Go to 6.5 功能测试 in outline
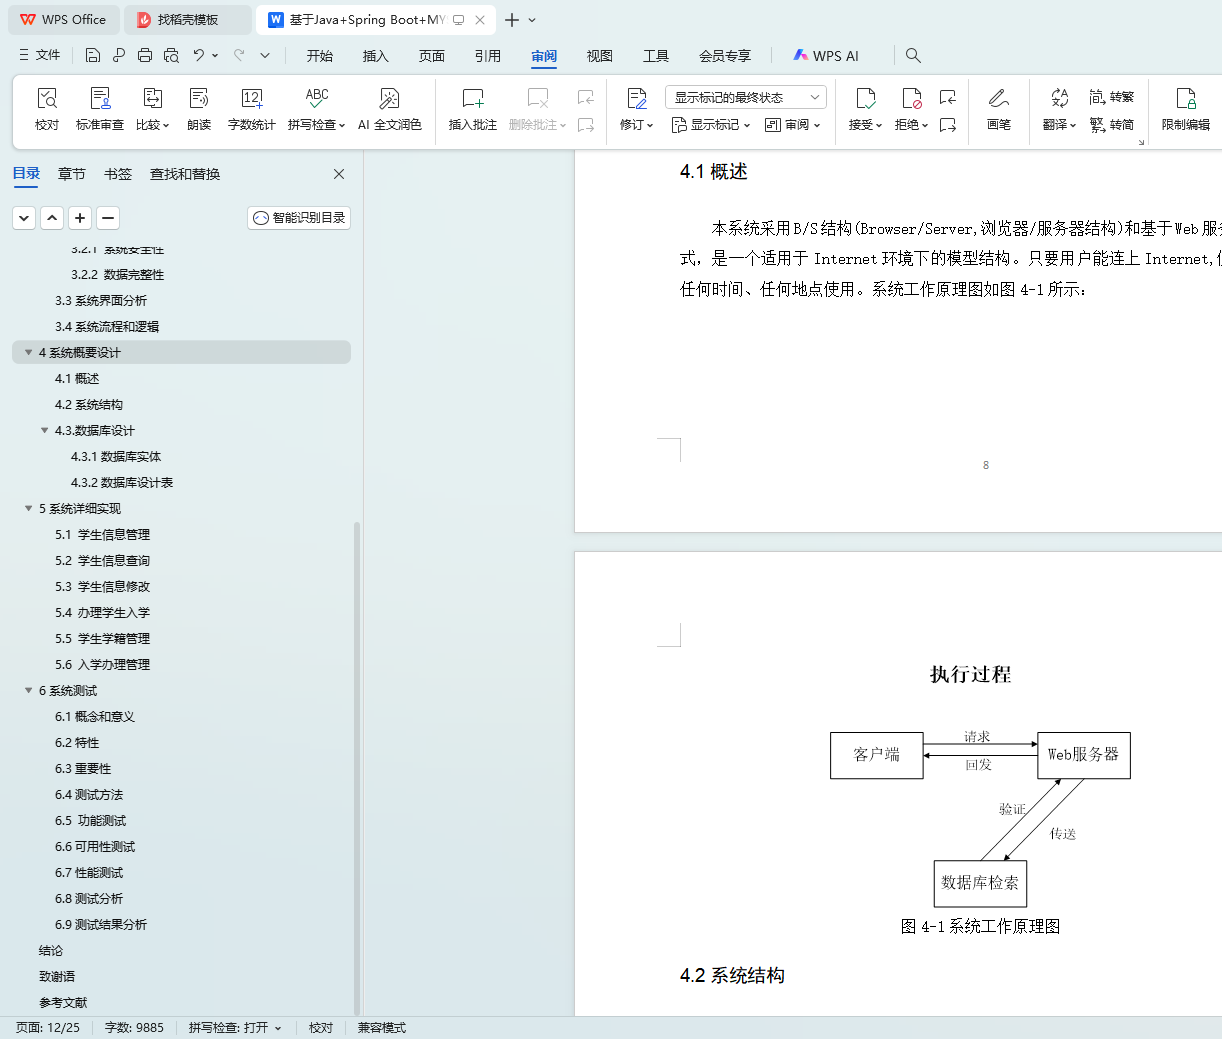This screenshot has height=1039, width=1222. (90, 820)
